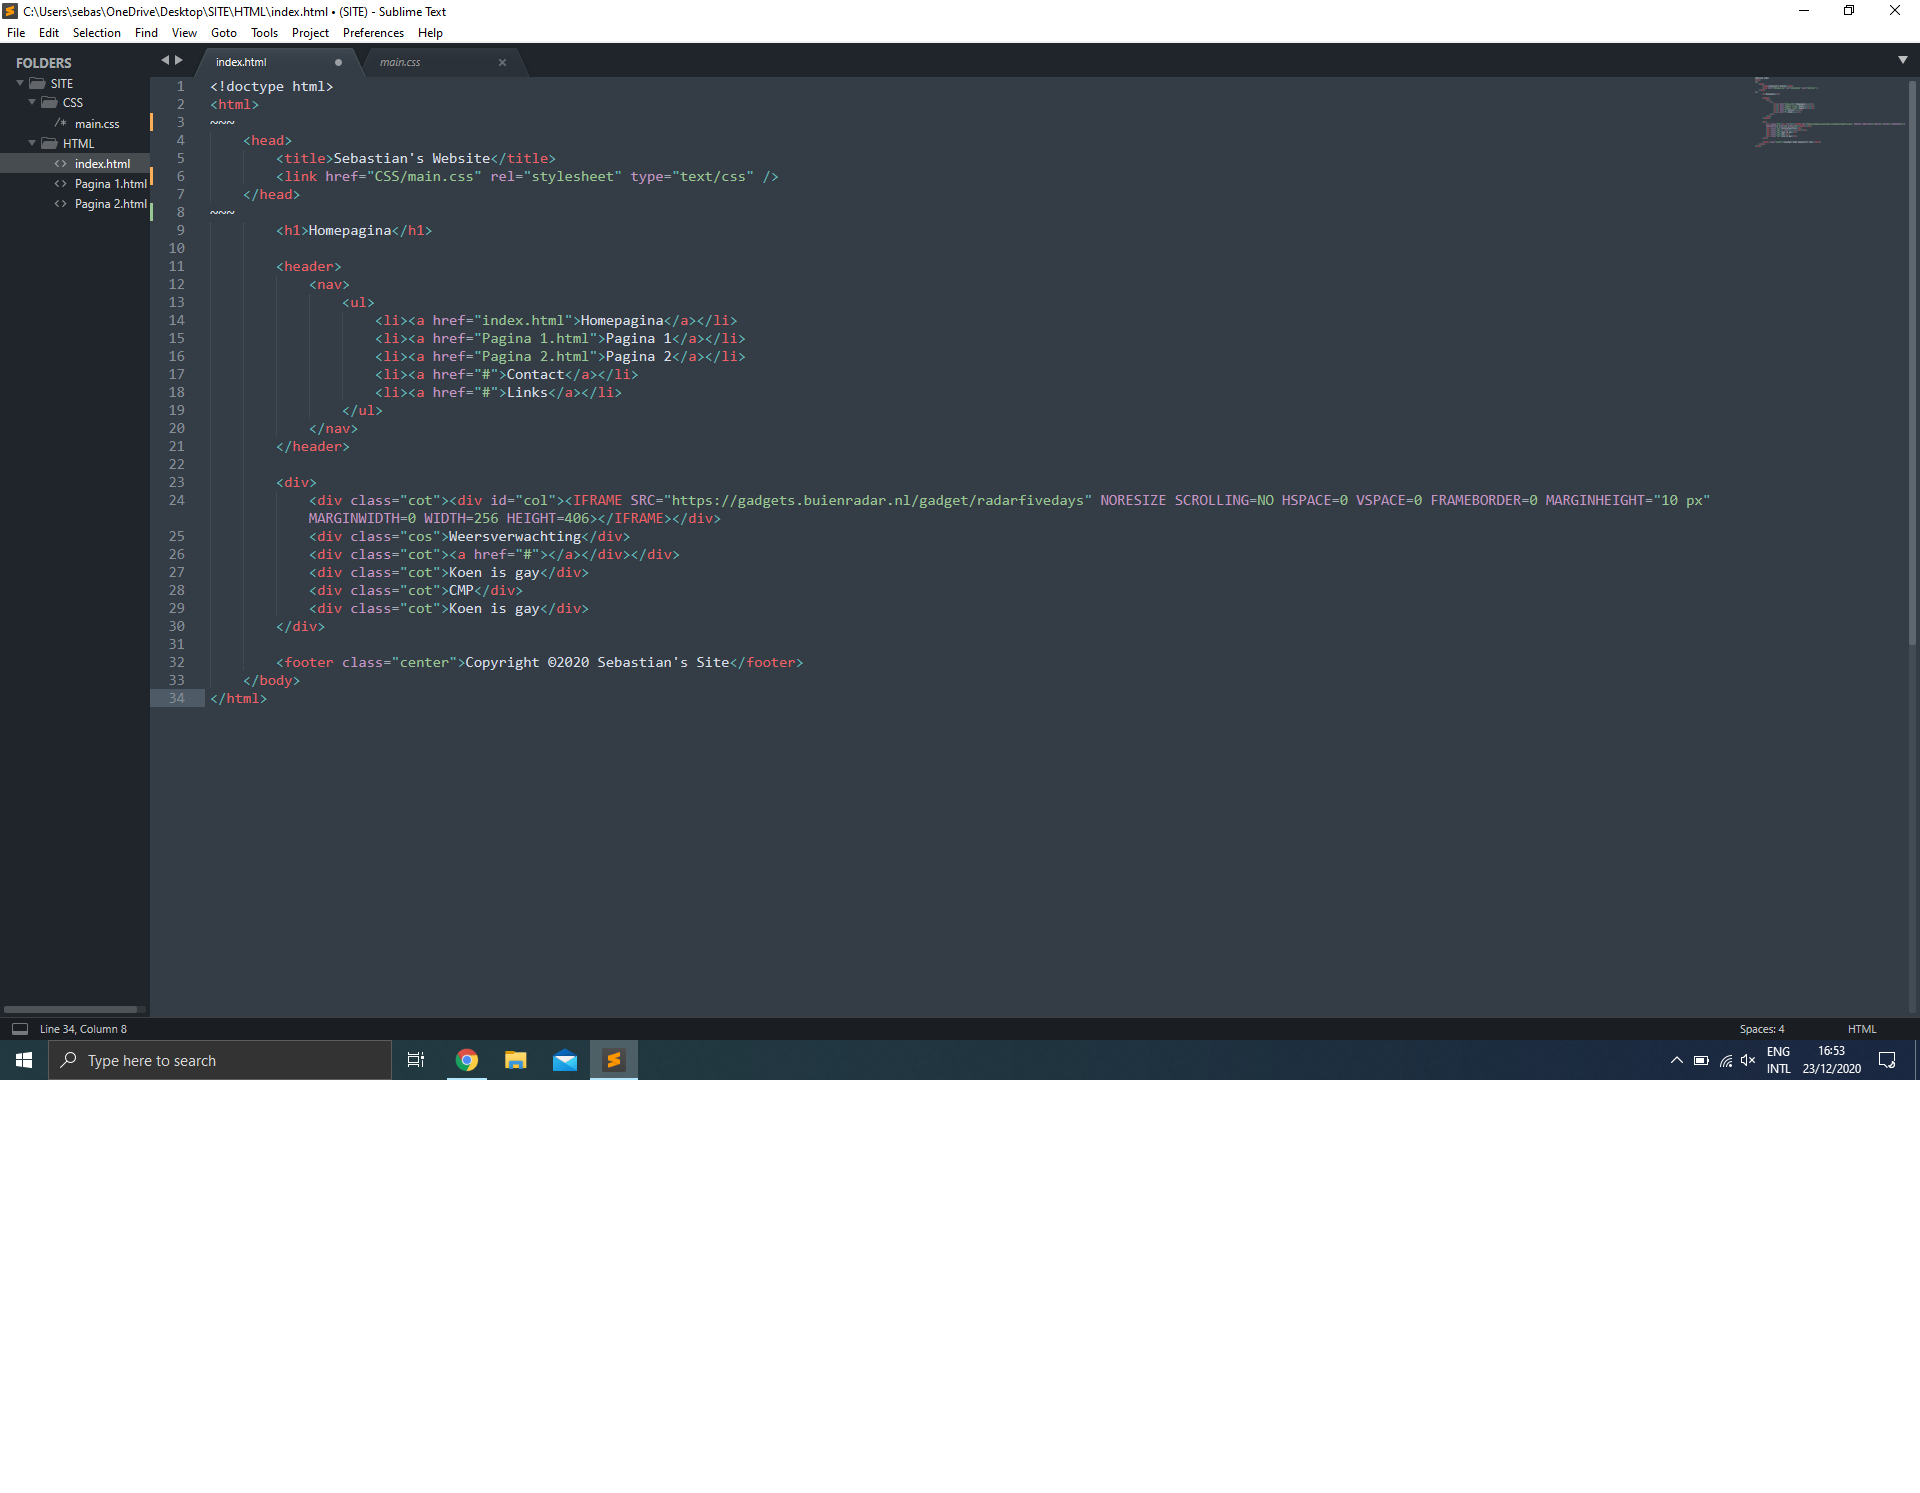Collapse the HTML folder
Image resolution: width=1920 pixels, height=1493 pixels.
point(32,143)
